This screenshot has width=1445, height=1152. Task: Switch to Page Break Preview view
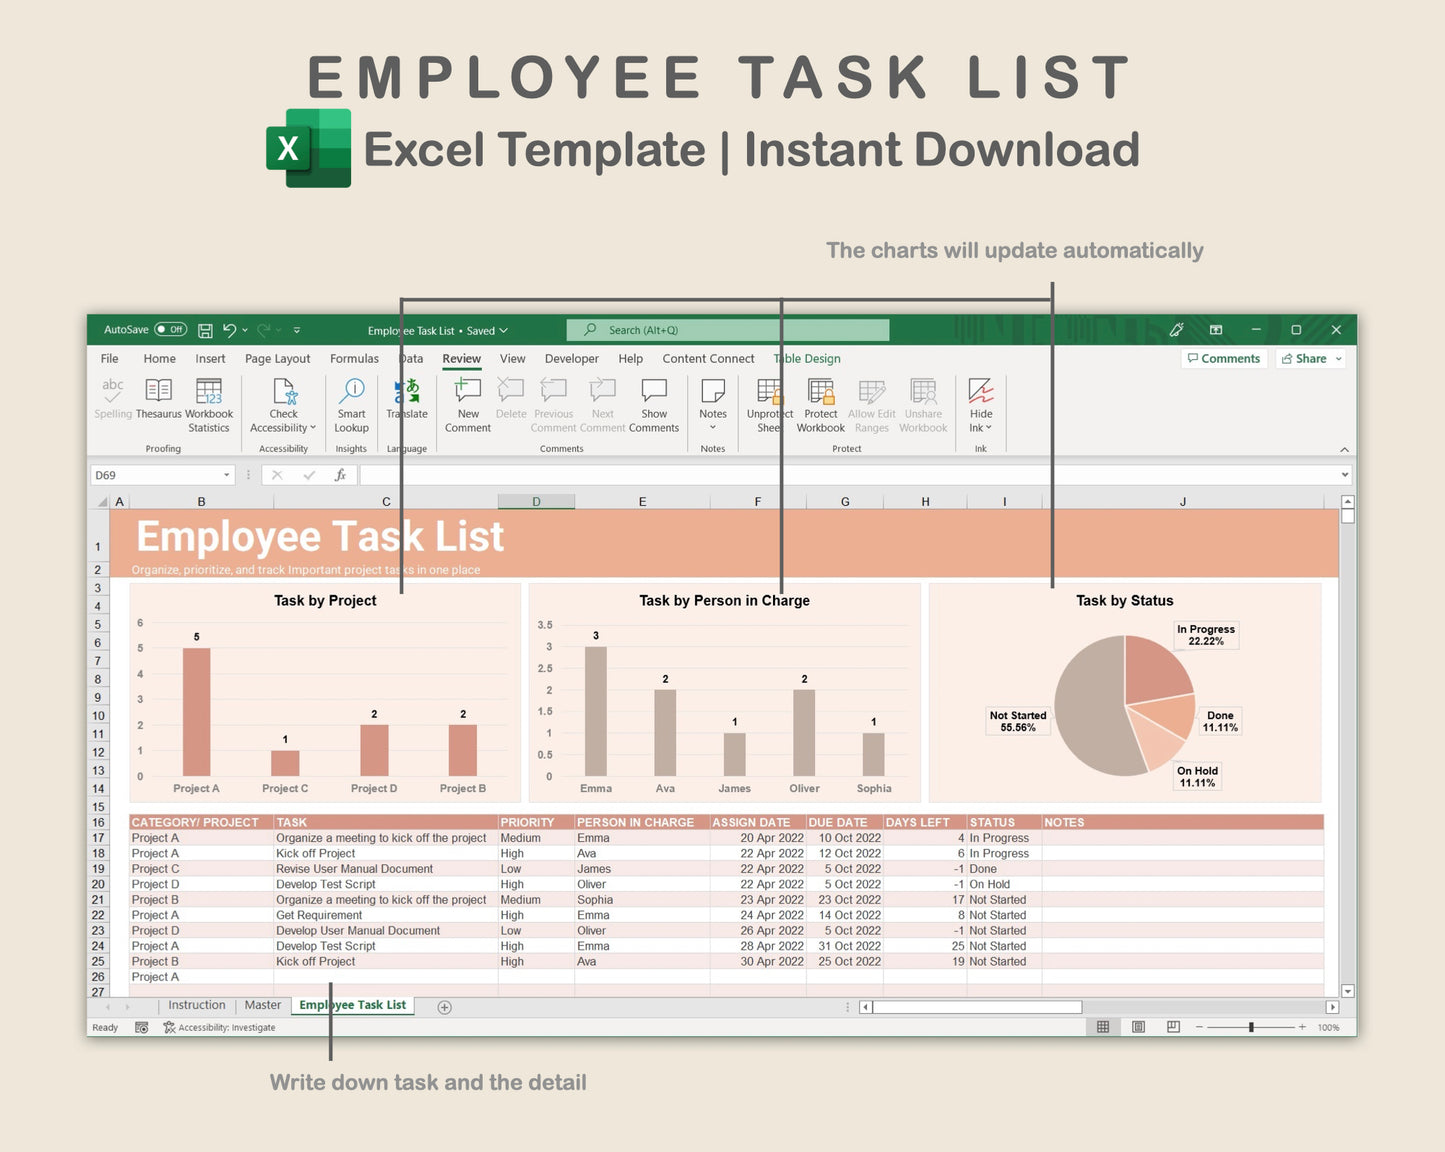tap(1171, 1027)
